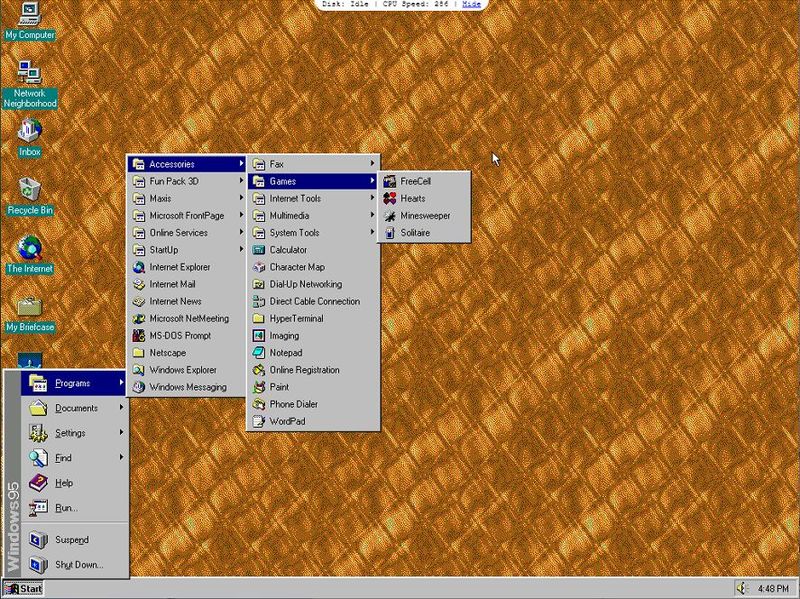Open Phone Dialer
The height and width of the screenshot is (599, 800).
point(313,404)
